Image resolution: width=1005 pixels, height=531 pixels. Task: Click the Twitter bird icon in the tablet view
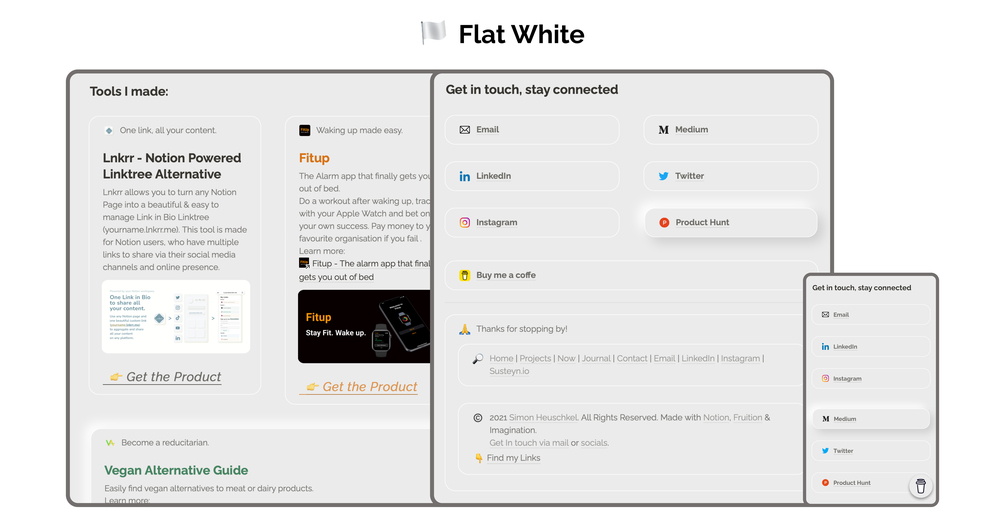click(x=663, y=176)
